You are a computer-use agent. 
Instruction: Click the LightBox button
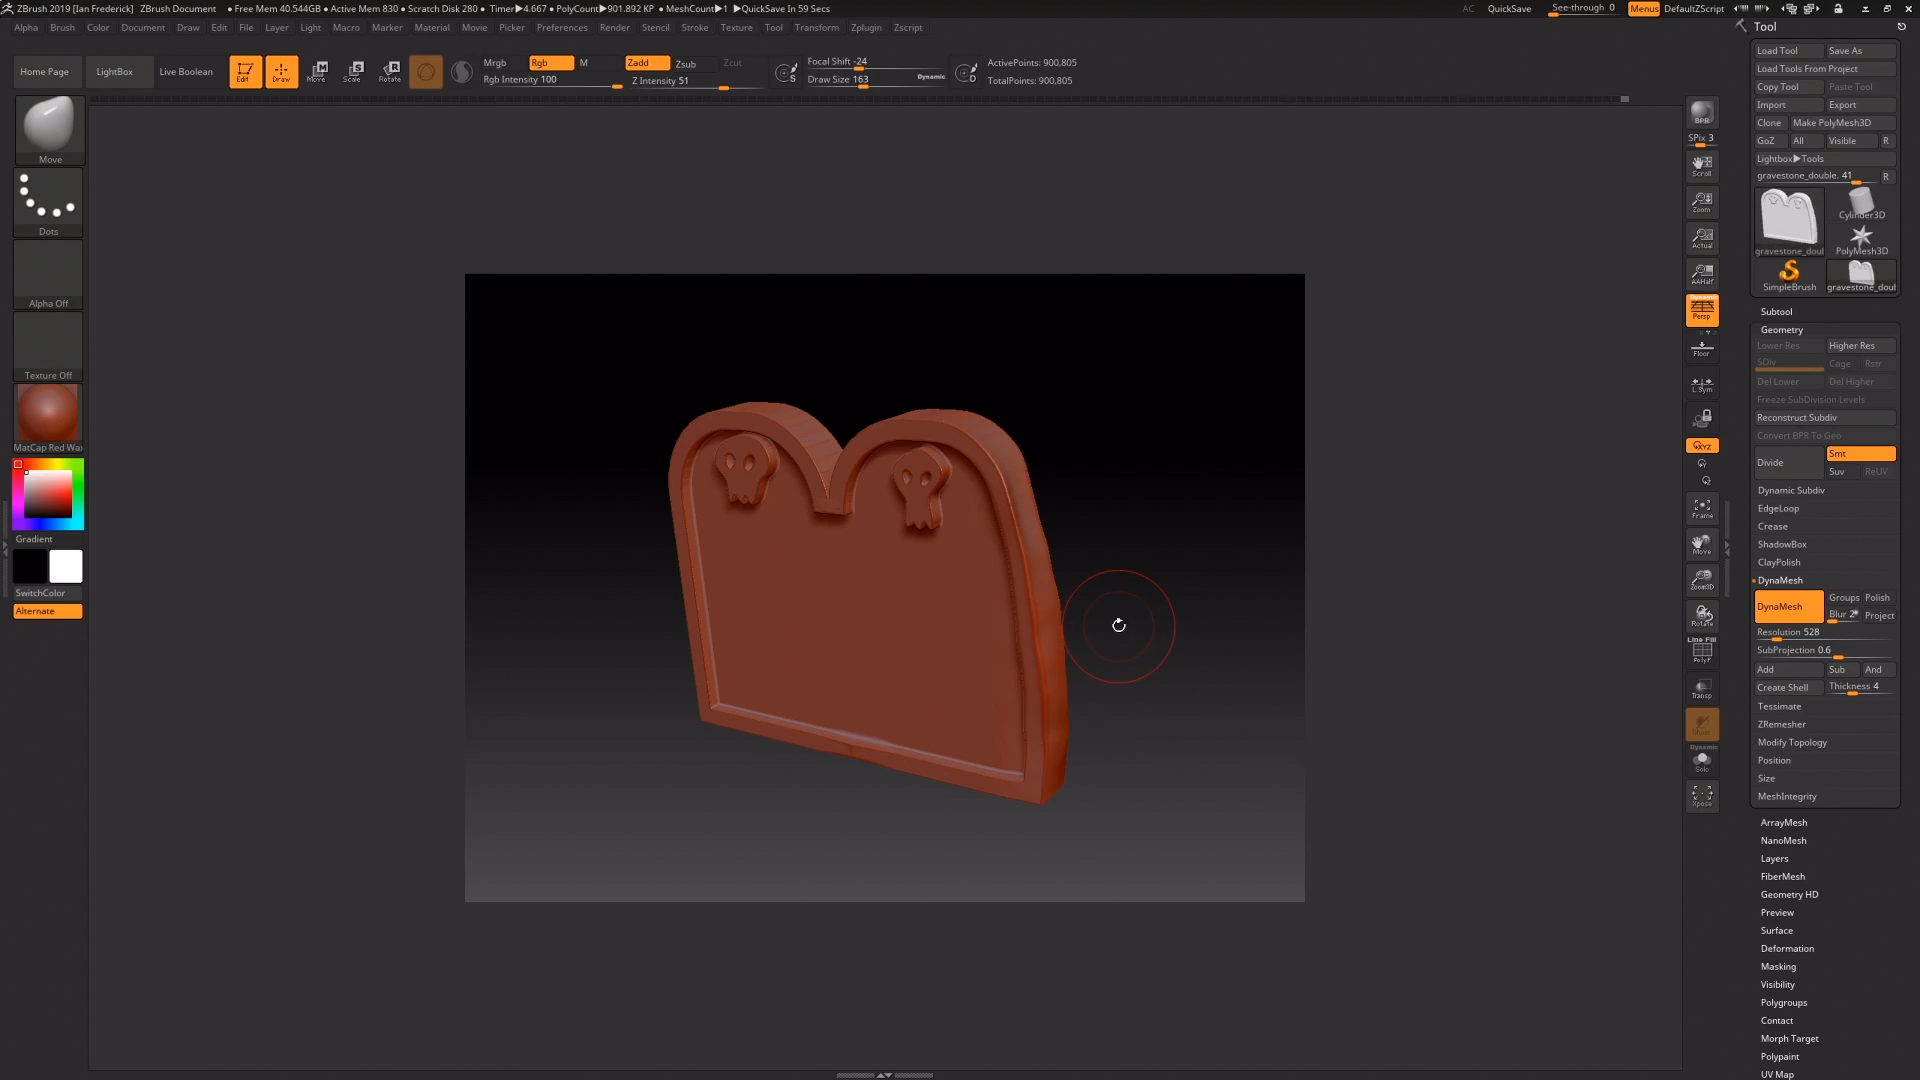tap(114, 72)
